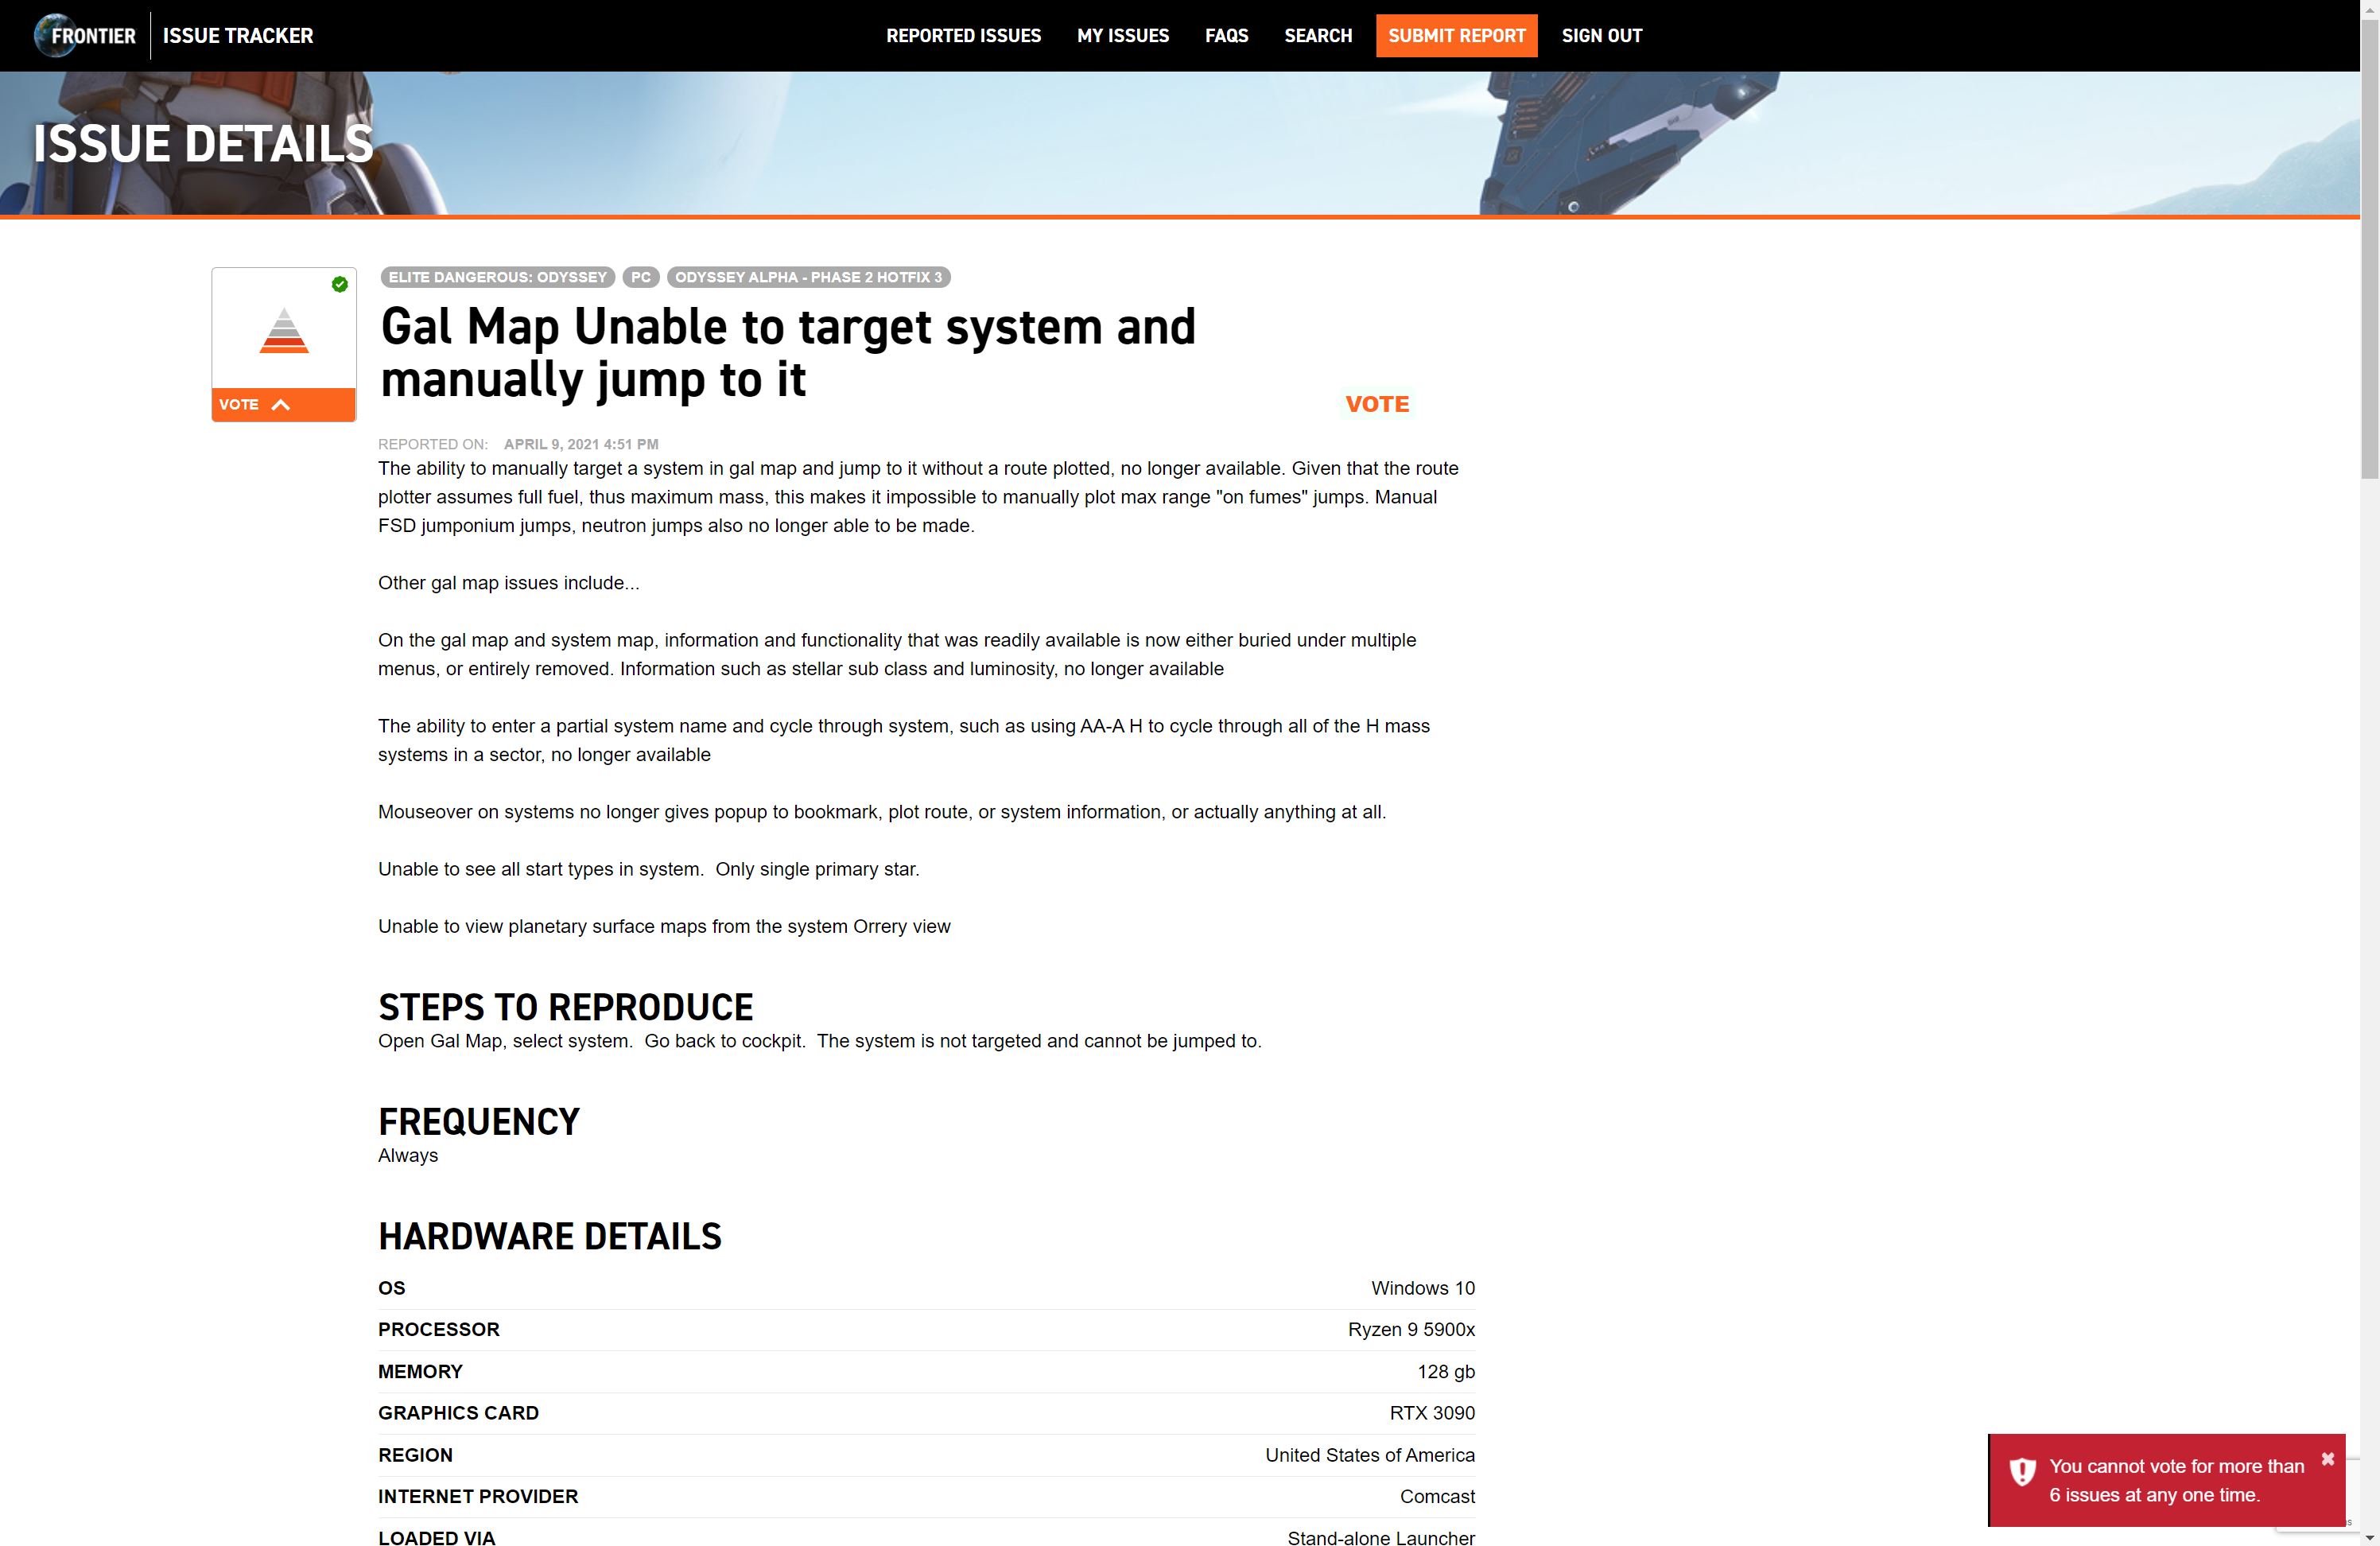
Task: Click the Submit Report button
Action: pos(1456,36)
